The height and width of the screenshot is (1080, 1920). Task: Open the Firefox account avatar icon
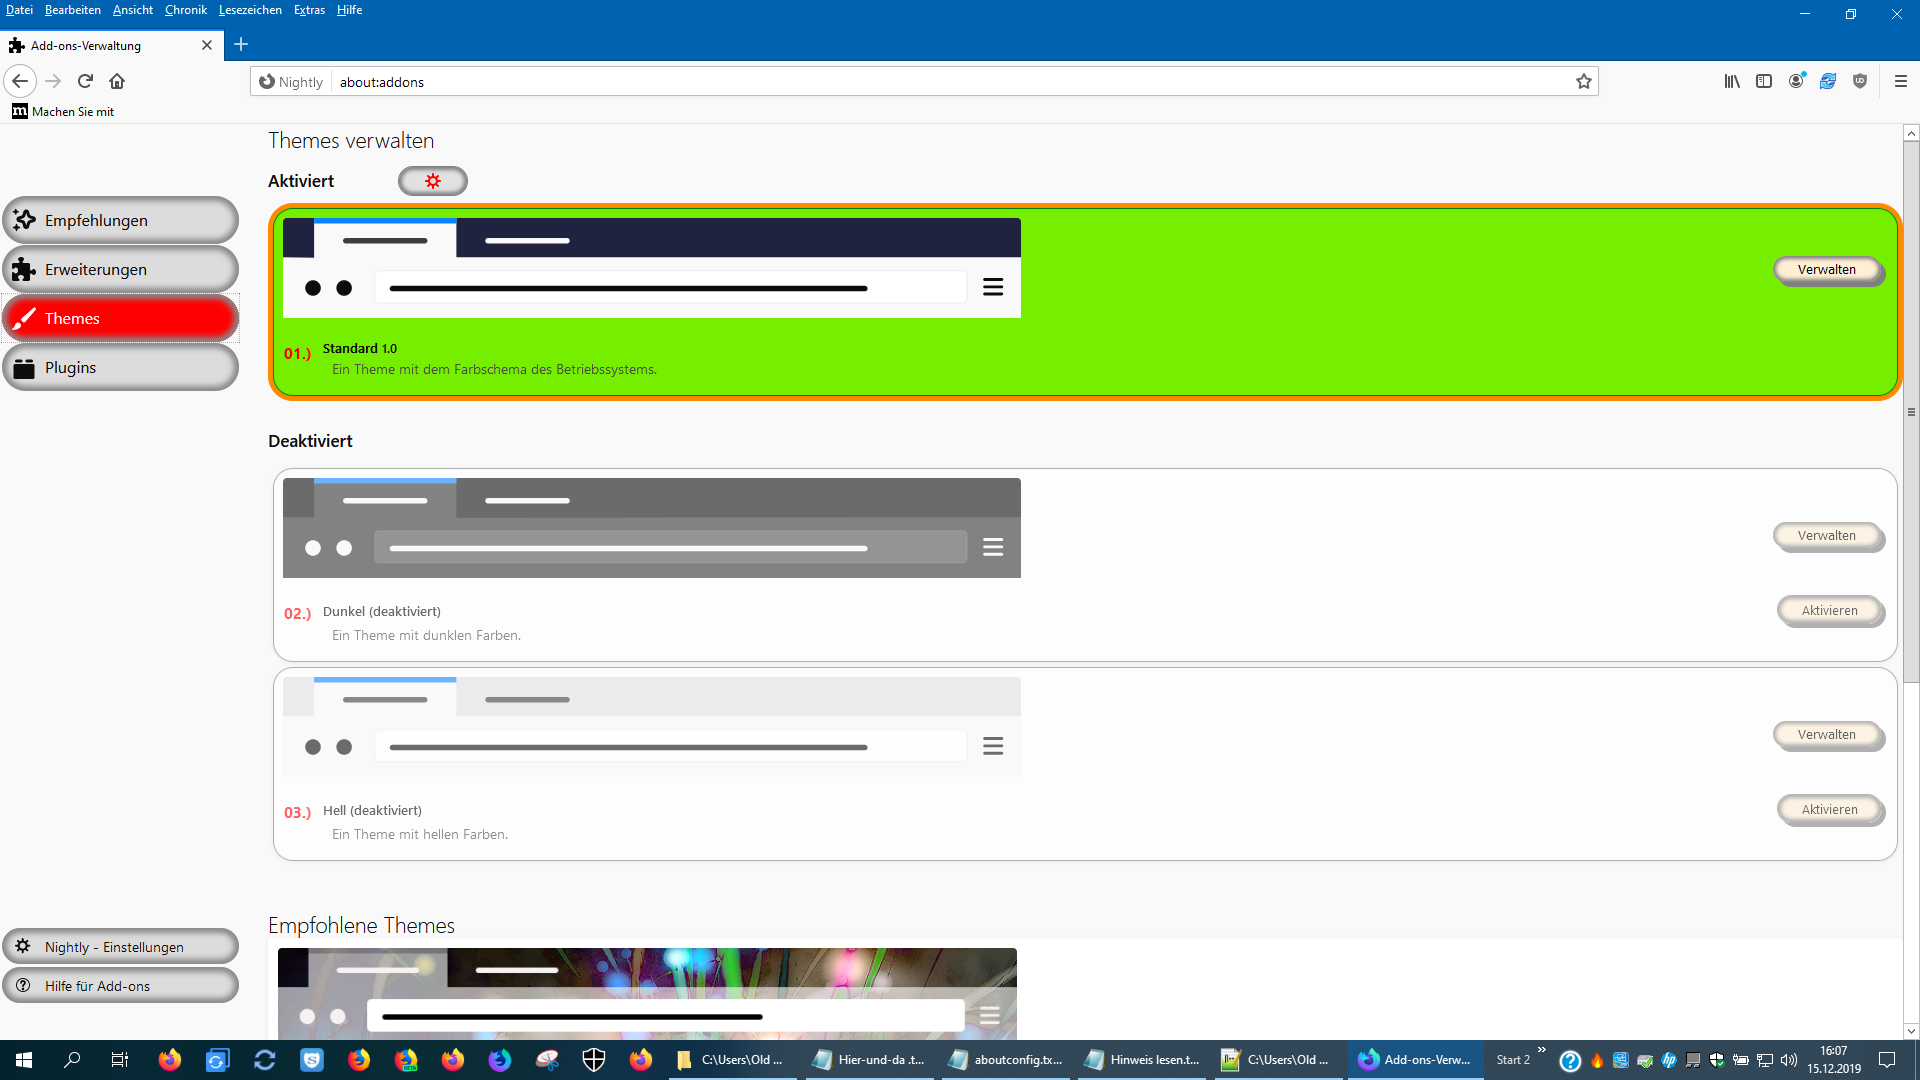coord(1796,81)
